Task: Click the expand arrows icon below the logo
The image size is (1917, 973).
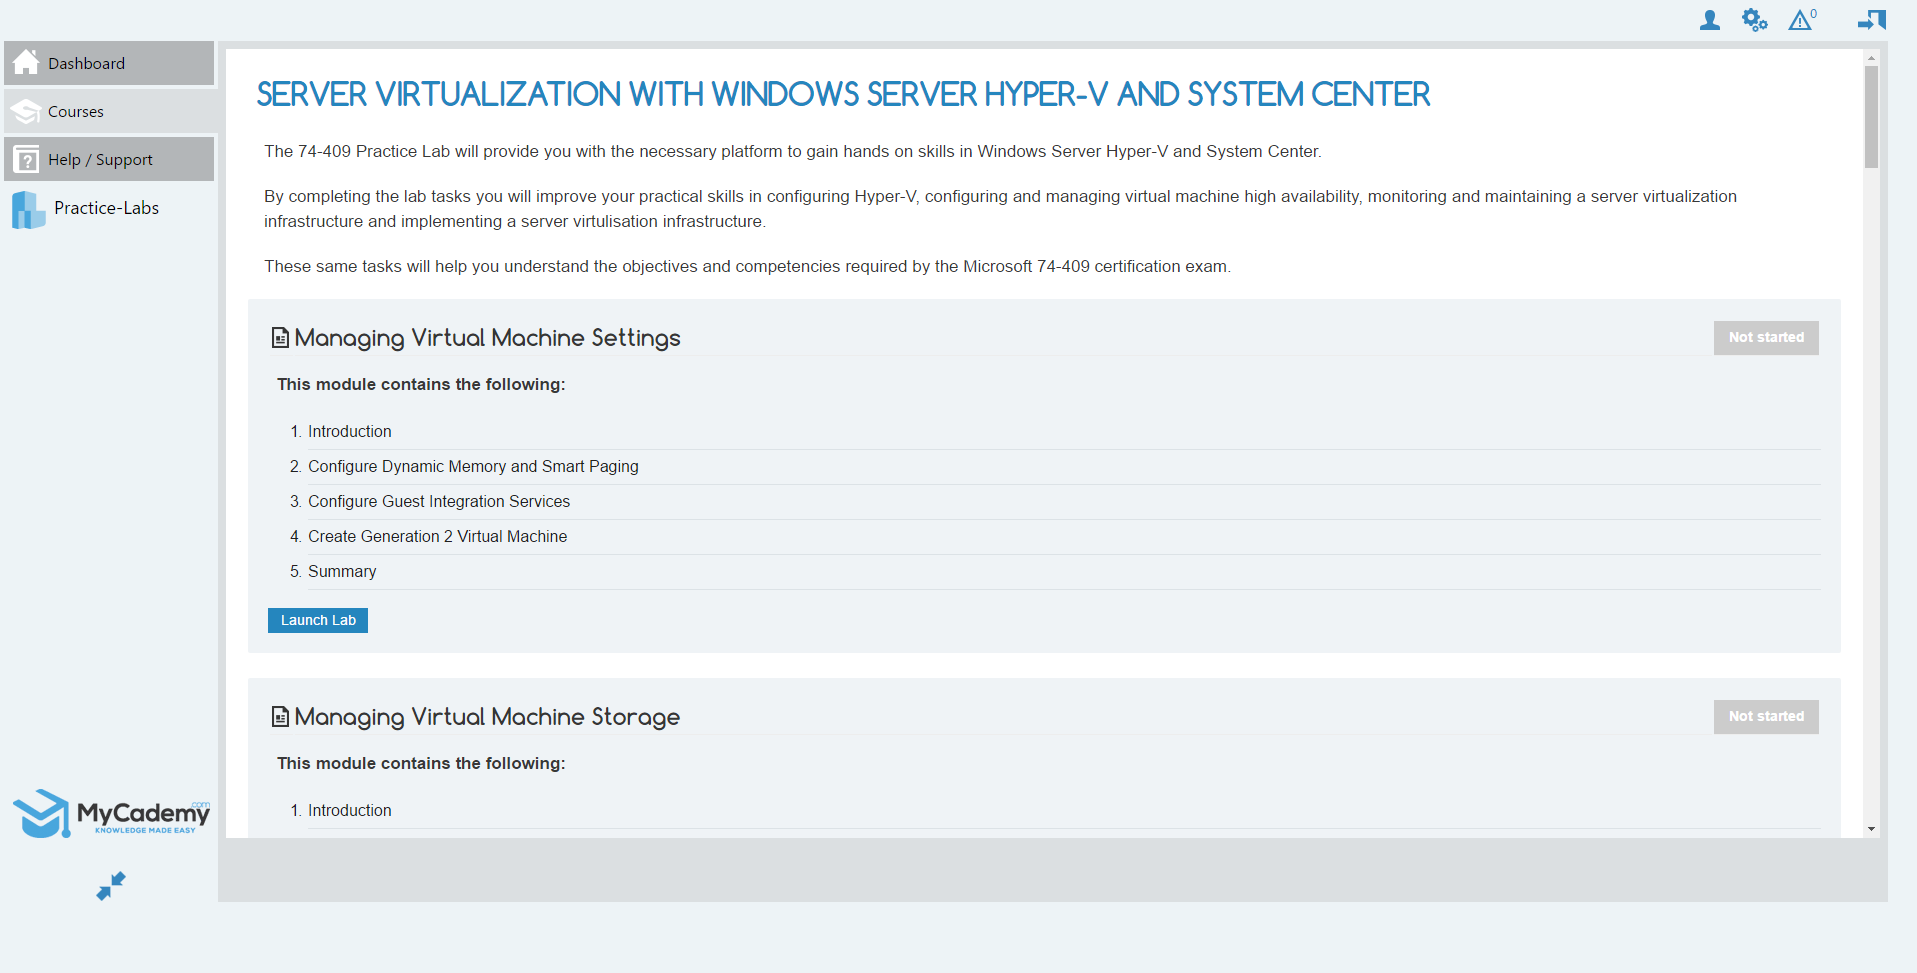Action: [110, 886]
